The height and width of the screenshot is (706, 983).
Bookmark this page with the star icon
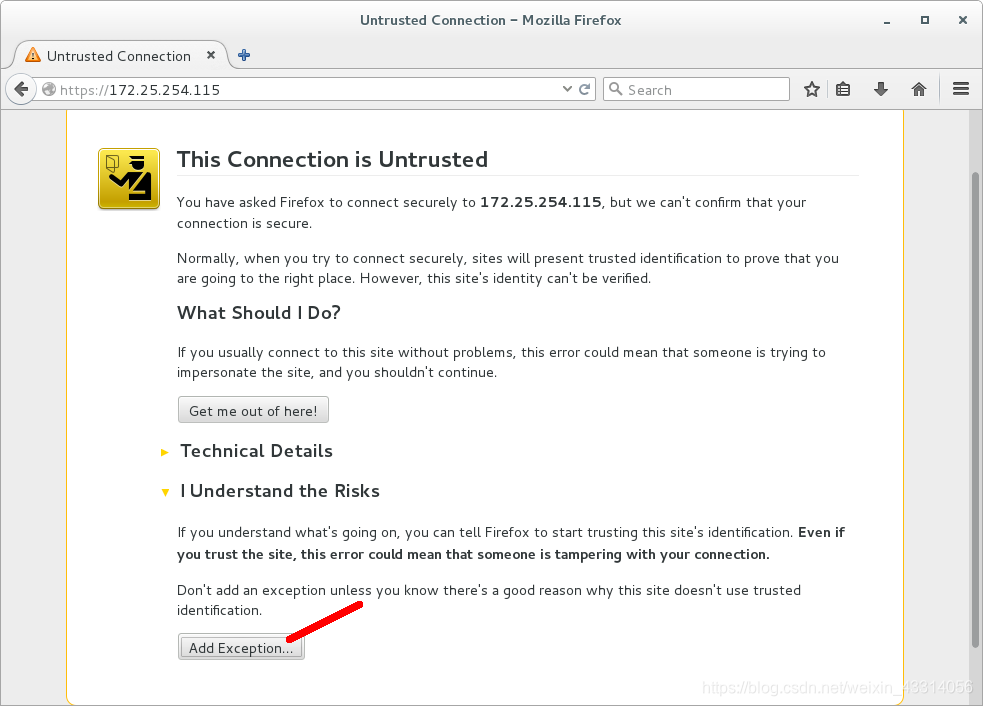[811, 89]
